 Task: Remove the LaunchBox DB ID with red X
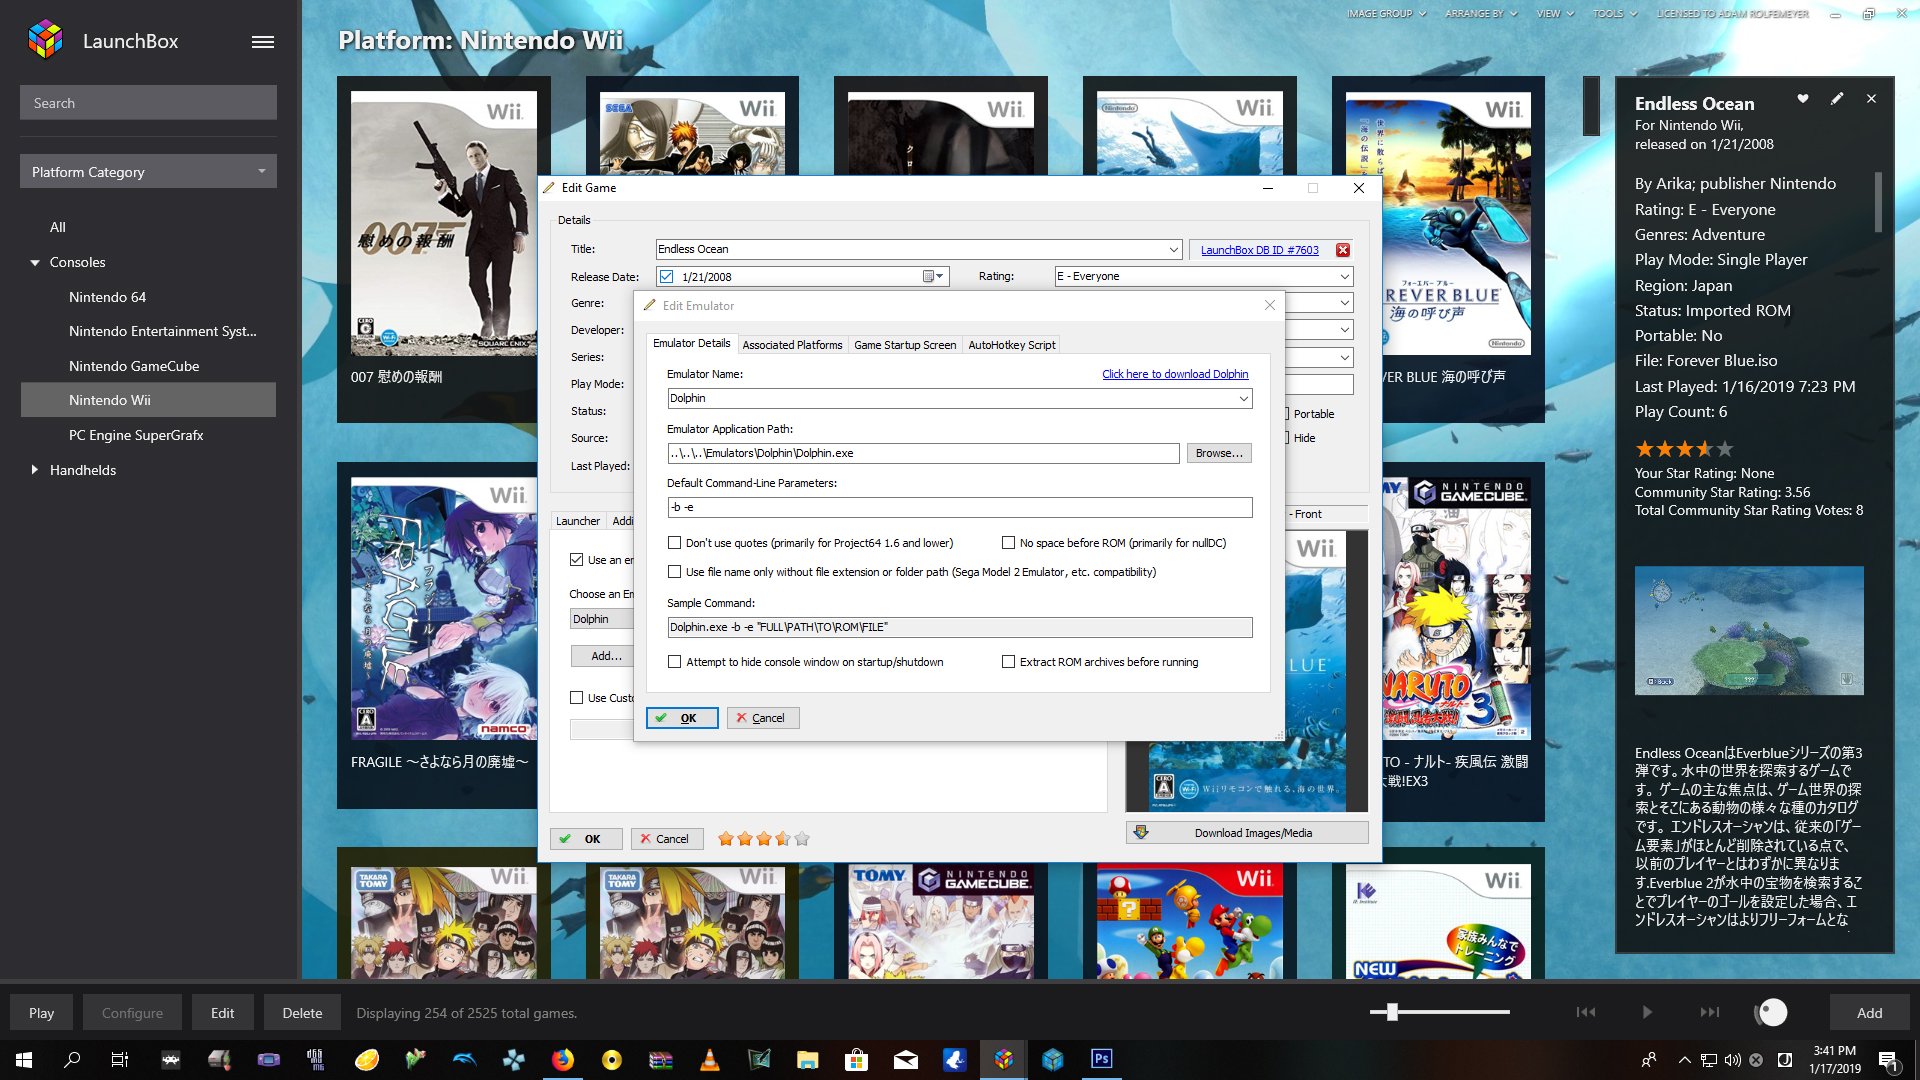coord(1343,250)
